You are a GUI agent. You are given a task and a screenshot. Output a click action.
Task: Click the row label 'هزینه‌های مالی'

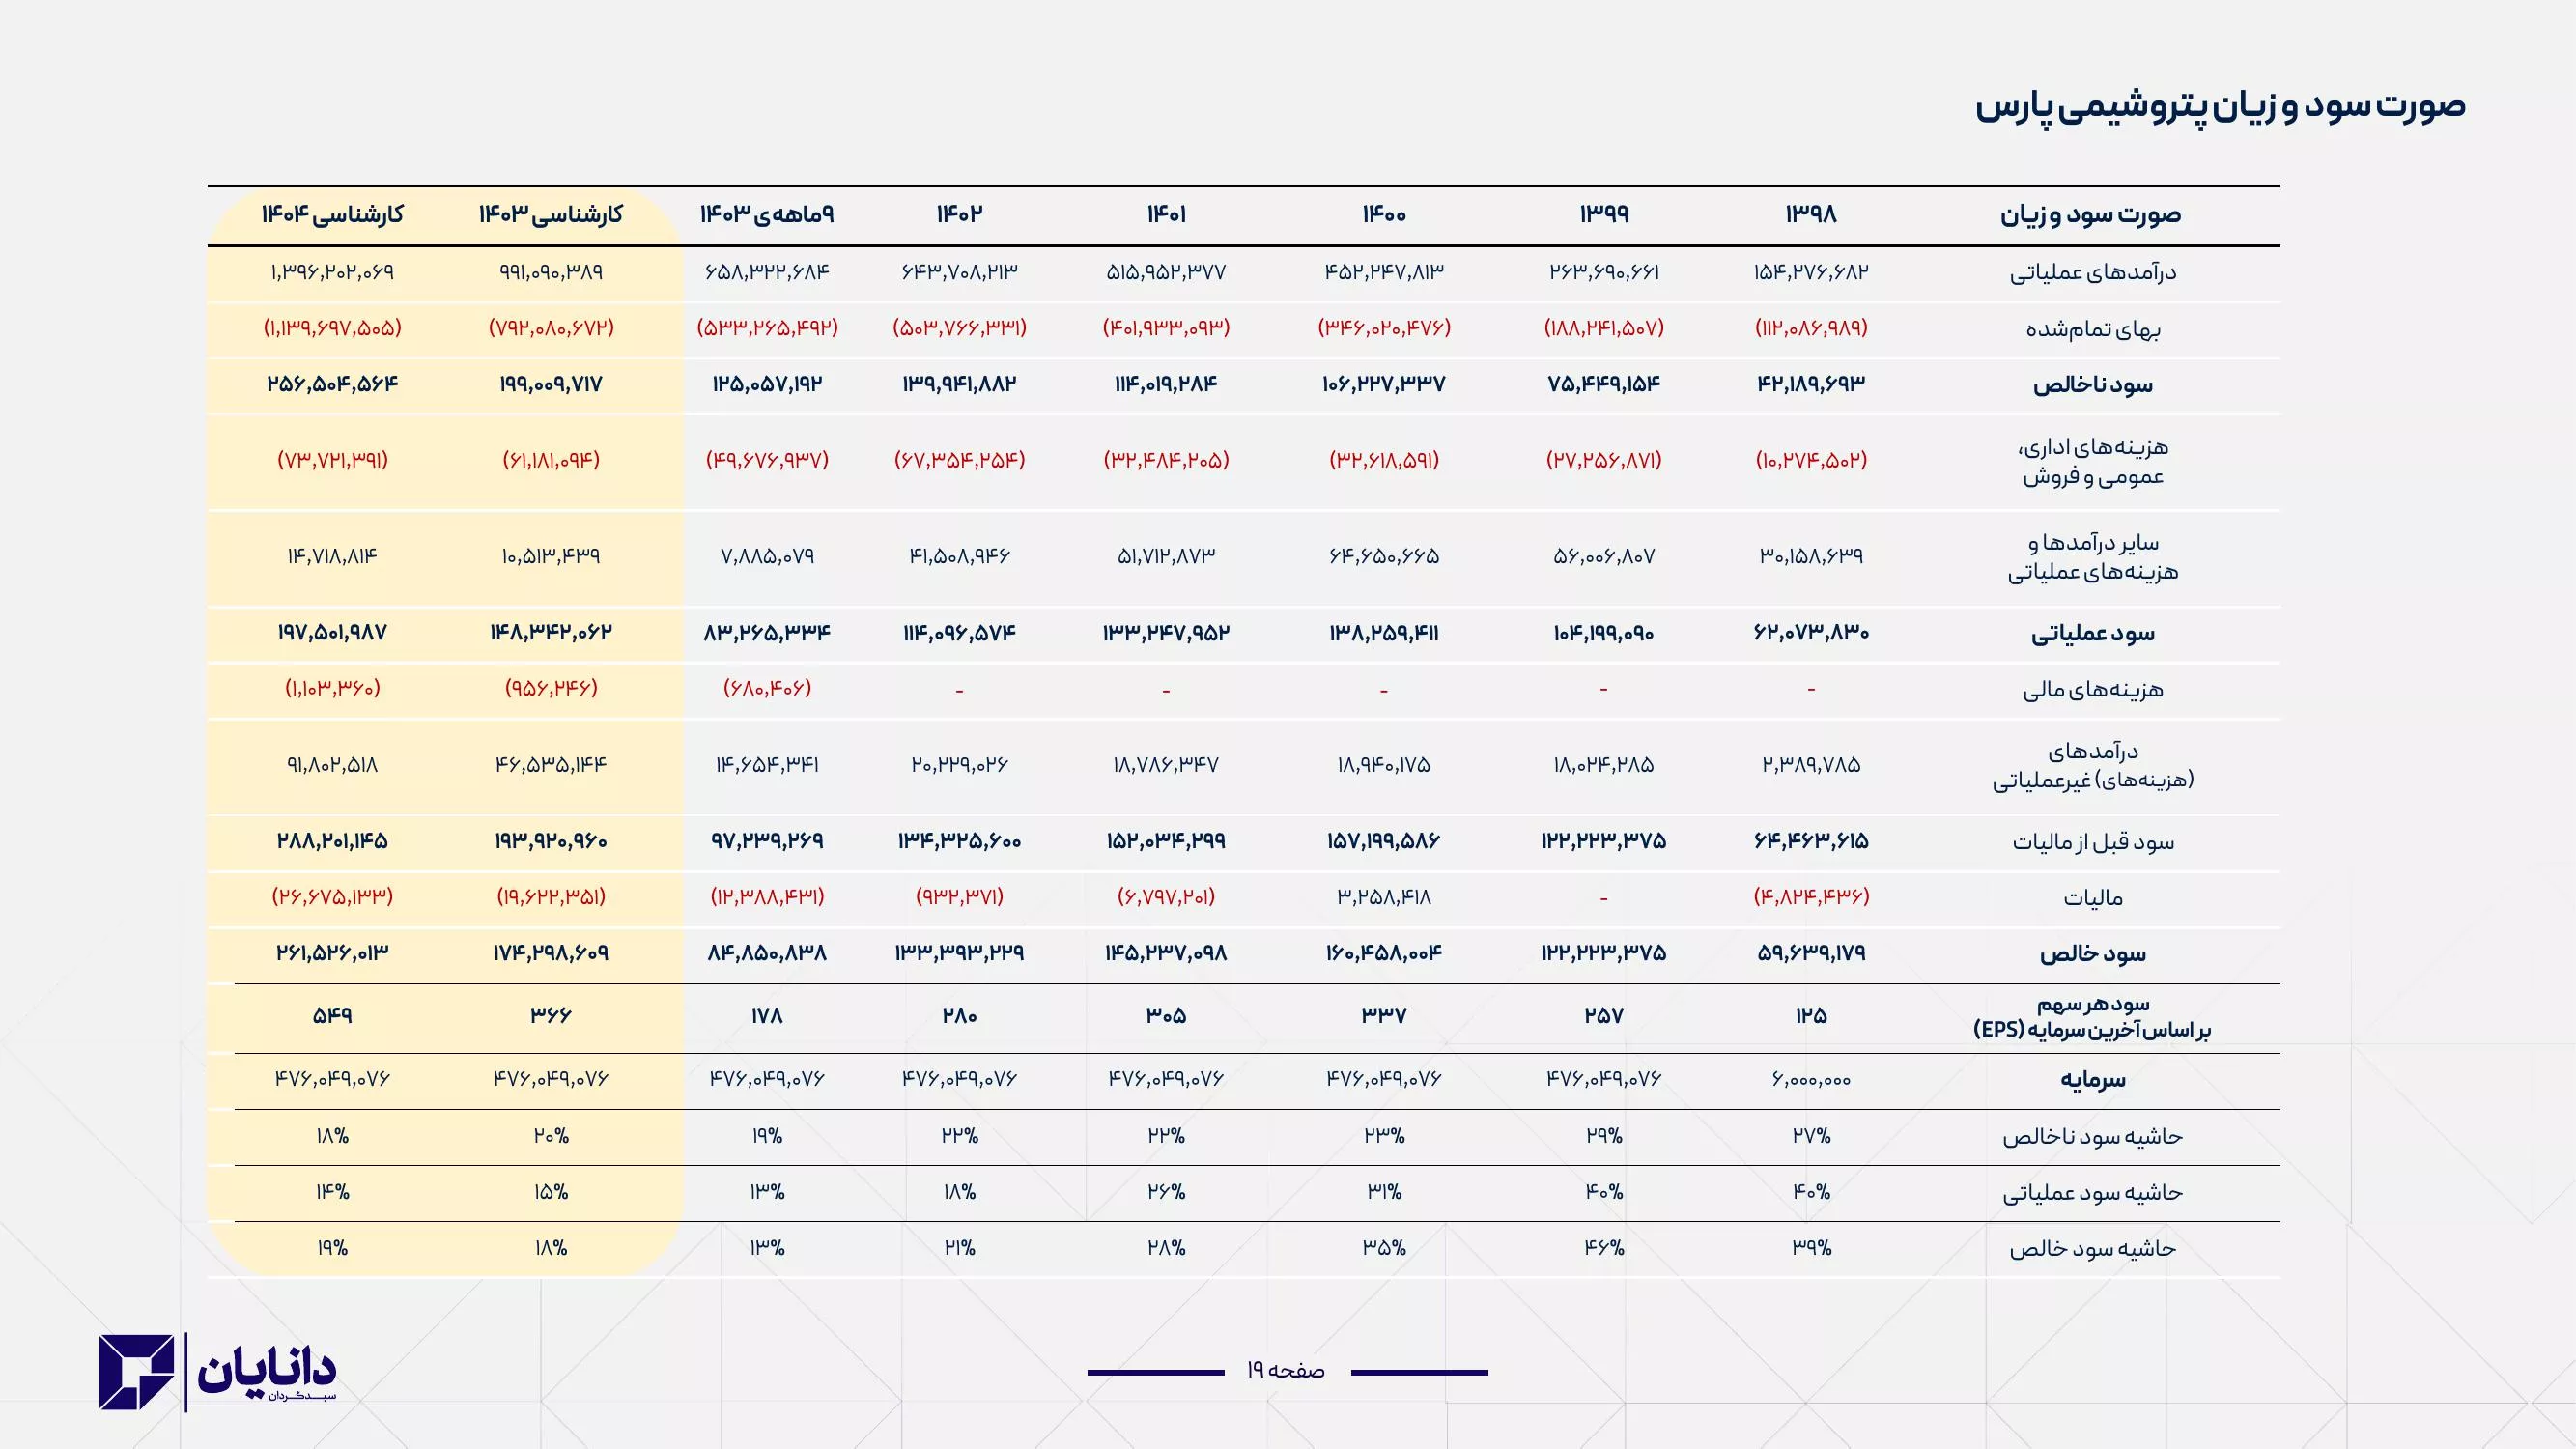coord(2093,689)
